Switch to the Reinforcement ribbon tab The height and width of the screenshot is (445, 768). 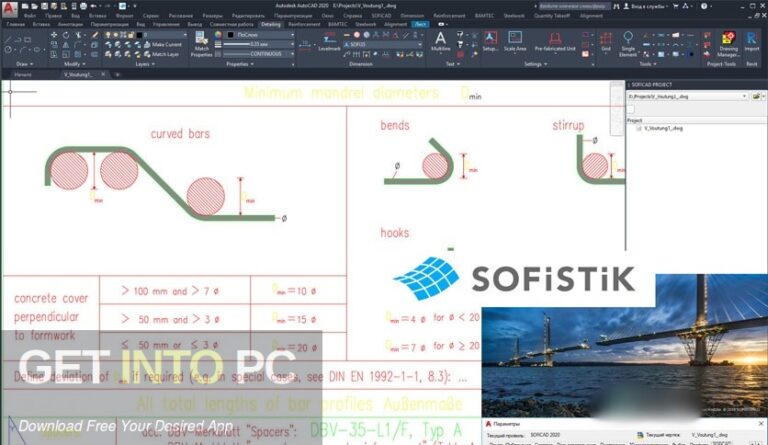[x=304, y=24]
